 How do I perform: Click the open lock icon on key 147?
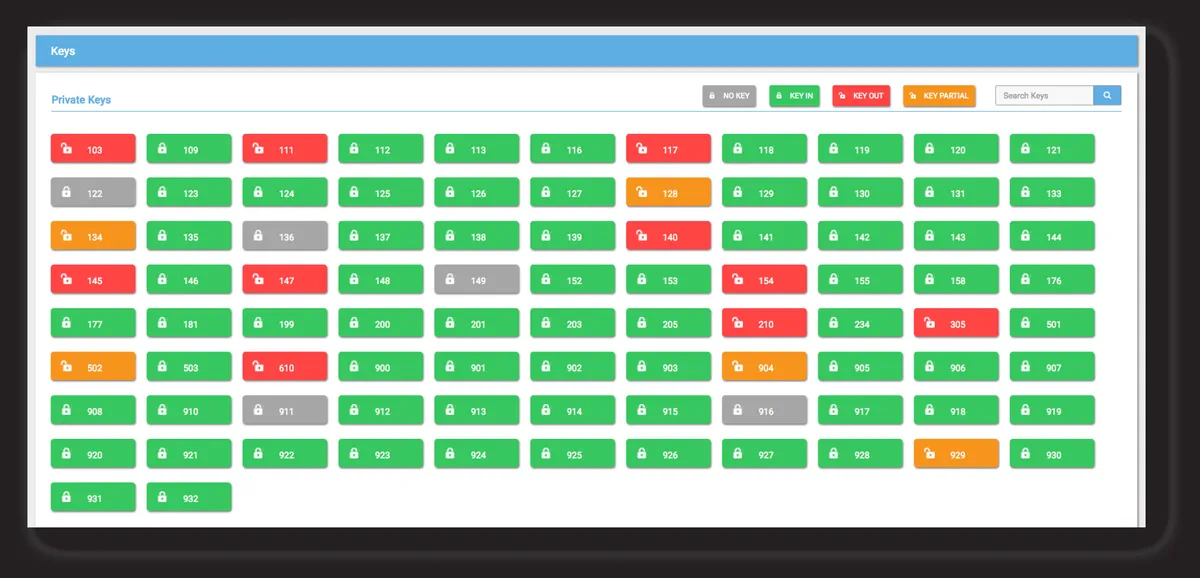(x=258, y=279)
